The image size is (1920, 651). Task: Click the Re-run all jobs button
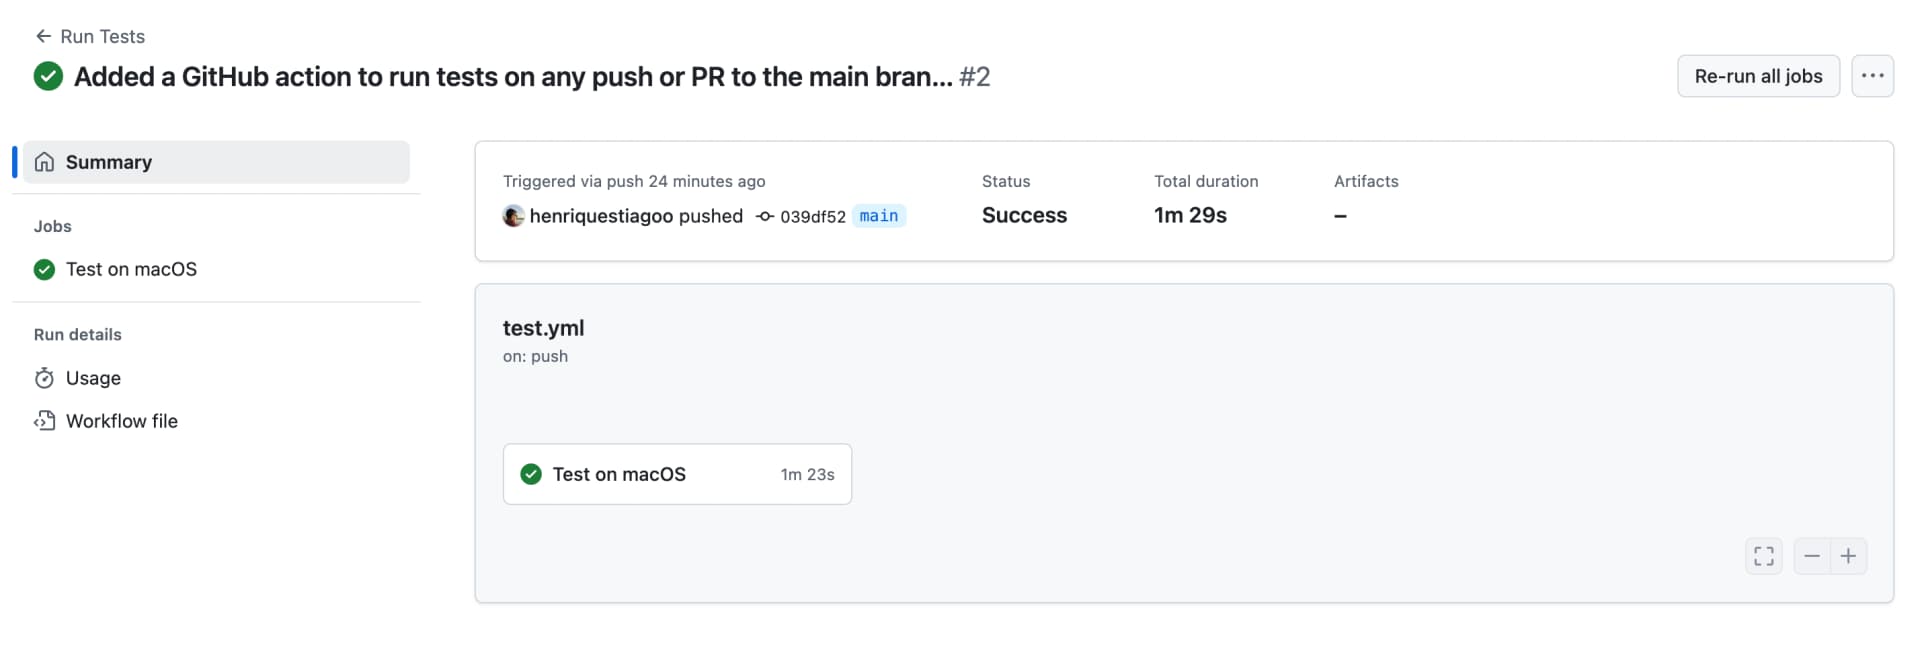pos(1757,76)
